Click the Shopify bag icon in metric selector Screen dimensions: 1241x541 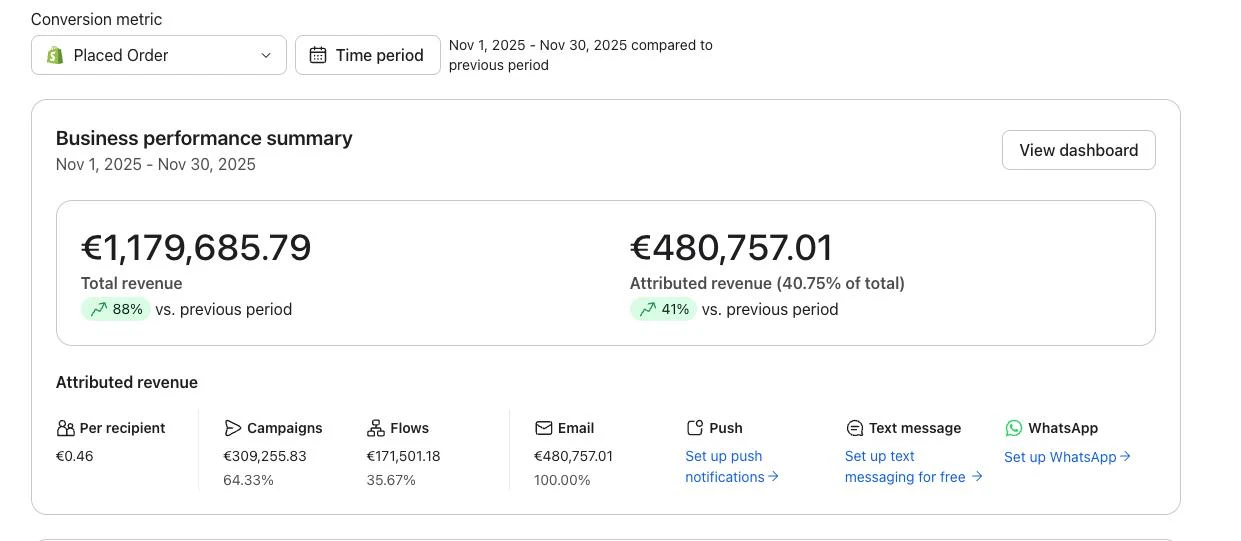[x=55, y=55]
